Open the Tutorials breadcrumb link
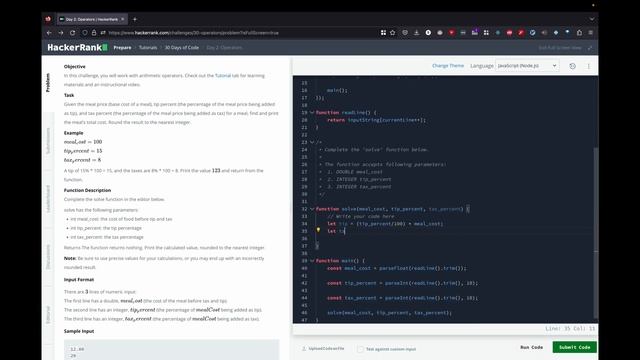The image size is (640, 360). [x=148, y=48]
